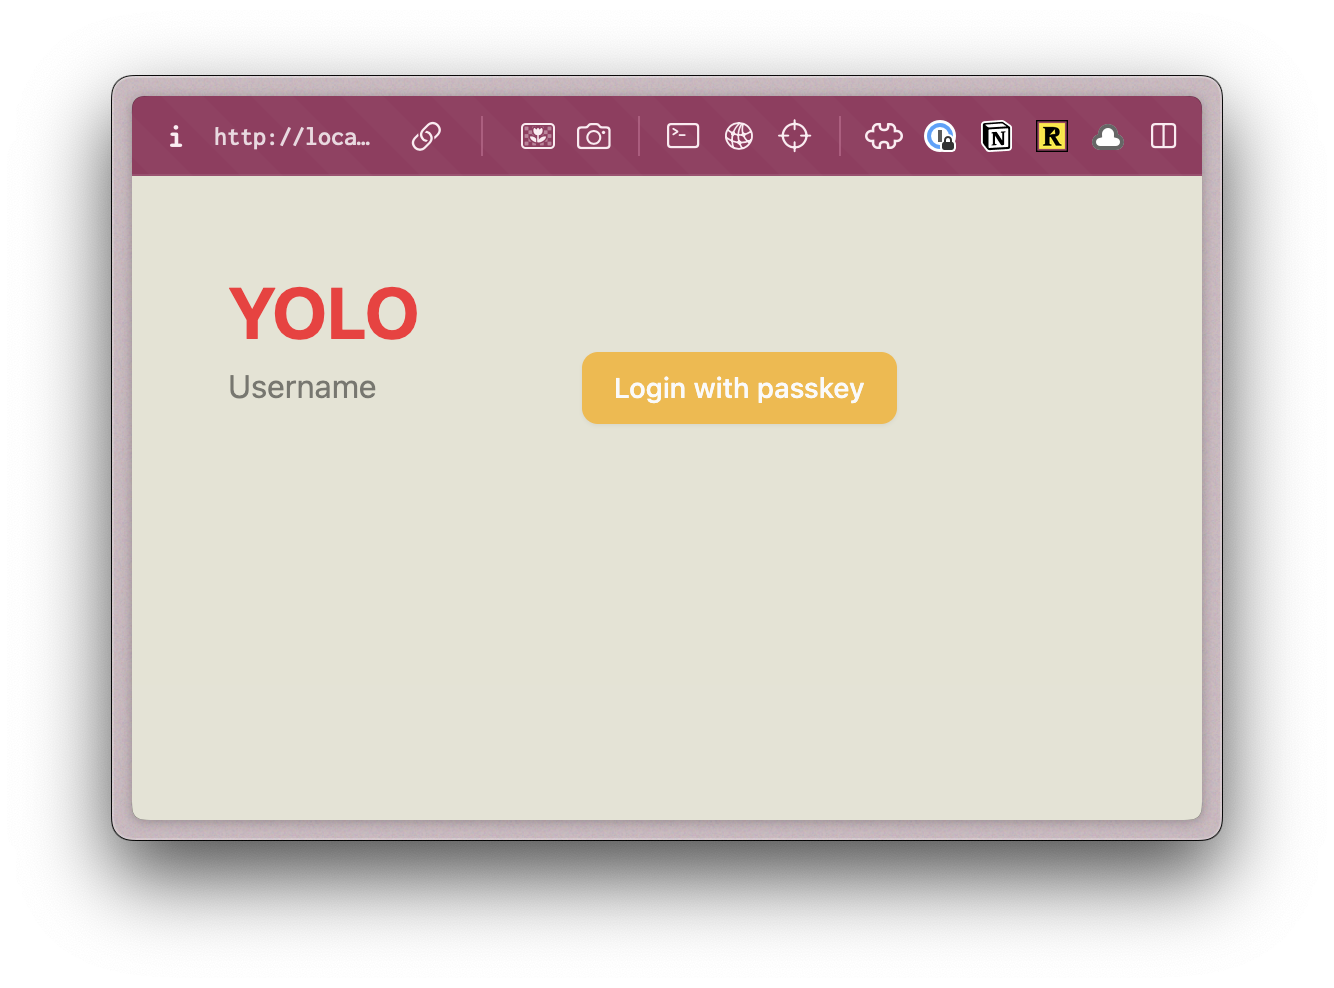Select the truncated URL text http://loca…

click(290, 136)
